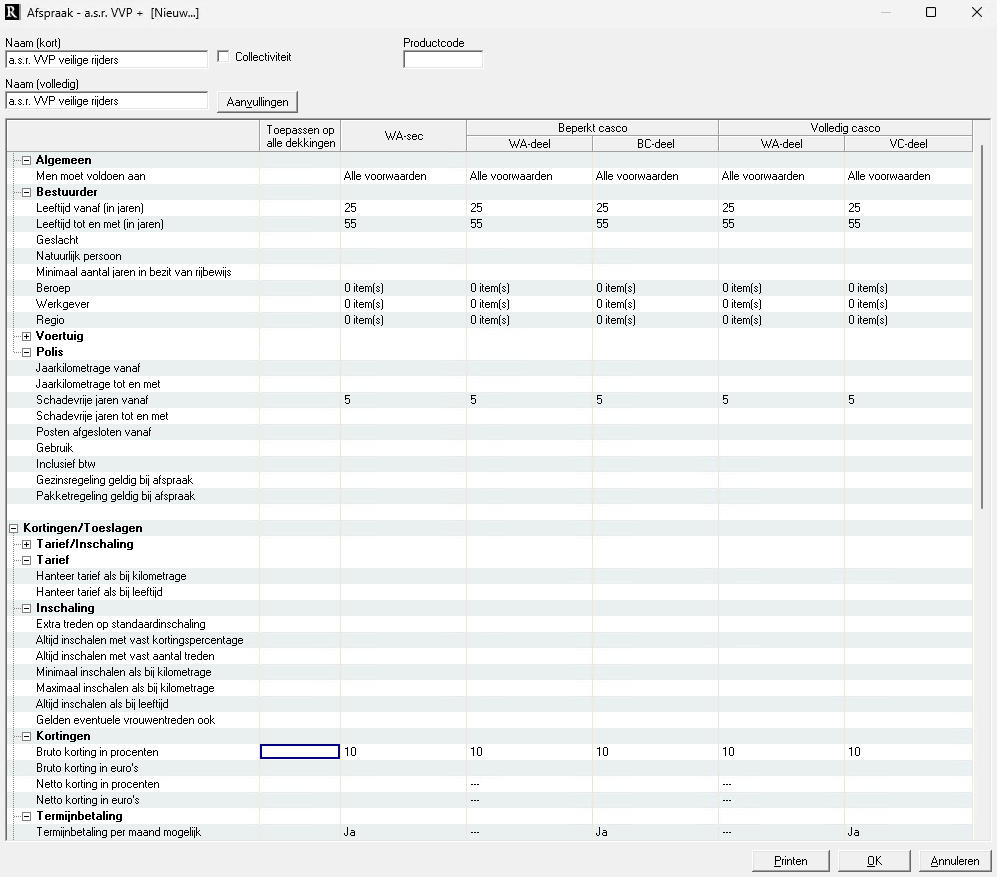The width and height of the screenshot is (997, 877).
Task: Click BC-deel value 55 for Leeftijd tot
Action: click(602, 224)
